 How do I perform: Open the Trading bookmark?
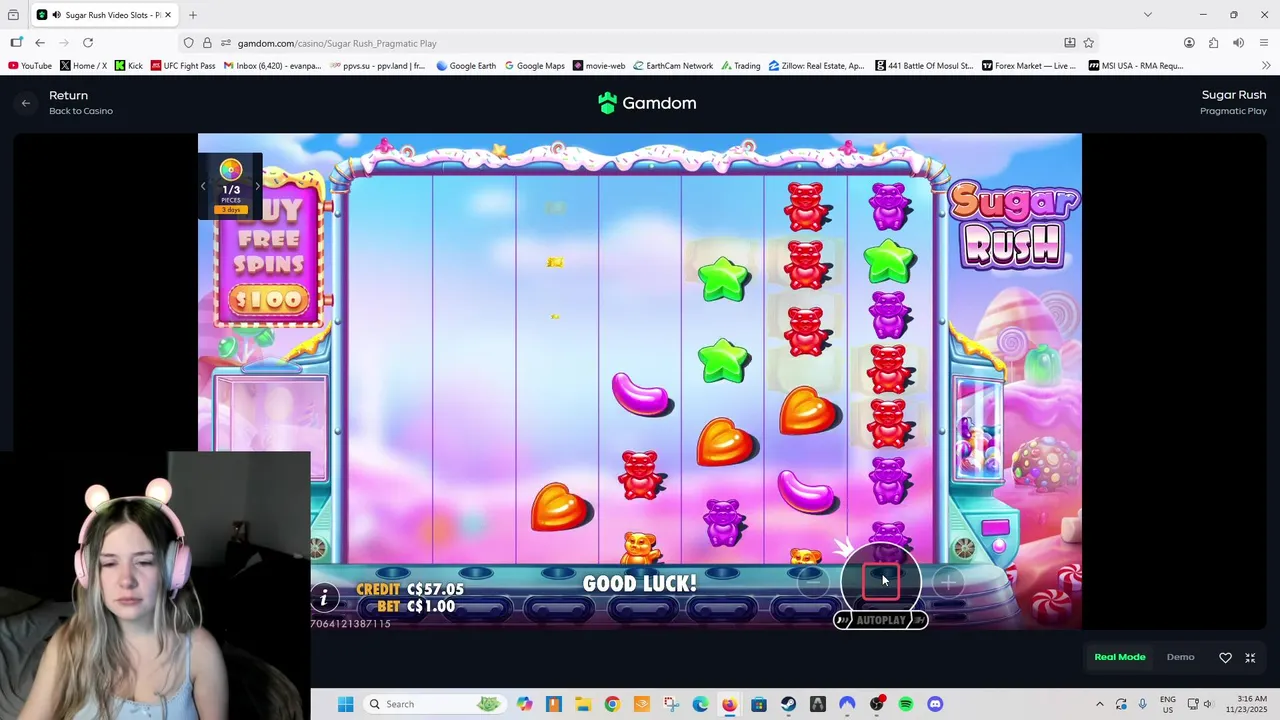pos(740,66)
